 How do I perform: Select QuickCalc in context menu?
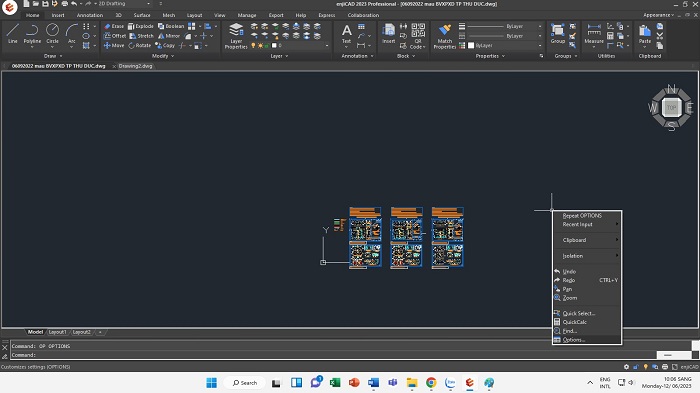pyautogui.click(x=587, y=322)
